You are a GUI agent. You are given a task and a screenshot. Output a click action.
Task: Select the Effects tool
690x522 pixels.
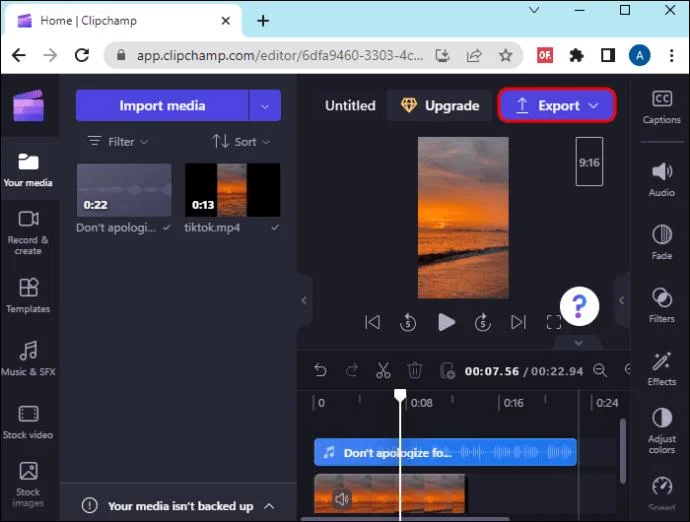pos(661,368)
